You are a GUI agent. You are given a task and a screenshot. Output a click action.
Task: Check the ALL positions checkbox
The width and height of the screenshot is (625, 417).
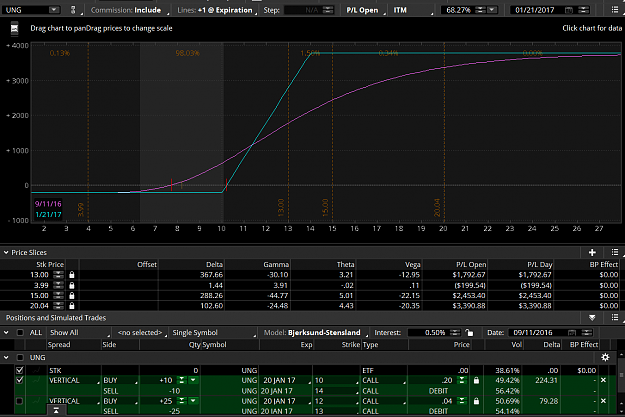pyautogui.click(x=20, y=332)
